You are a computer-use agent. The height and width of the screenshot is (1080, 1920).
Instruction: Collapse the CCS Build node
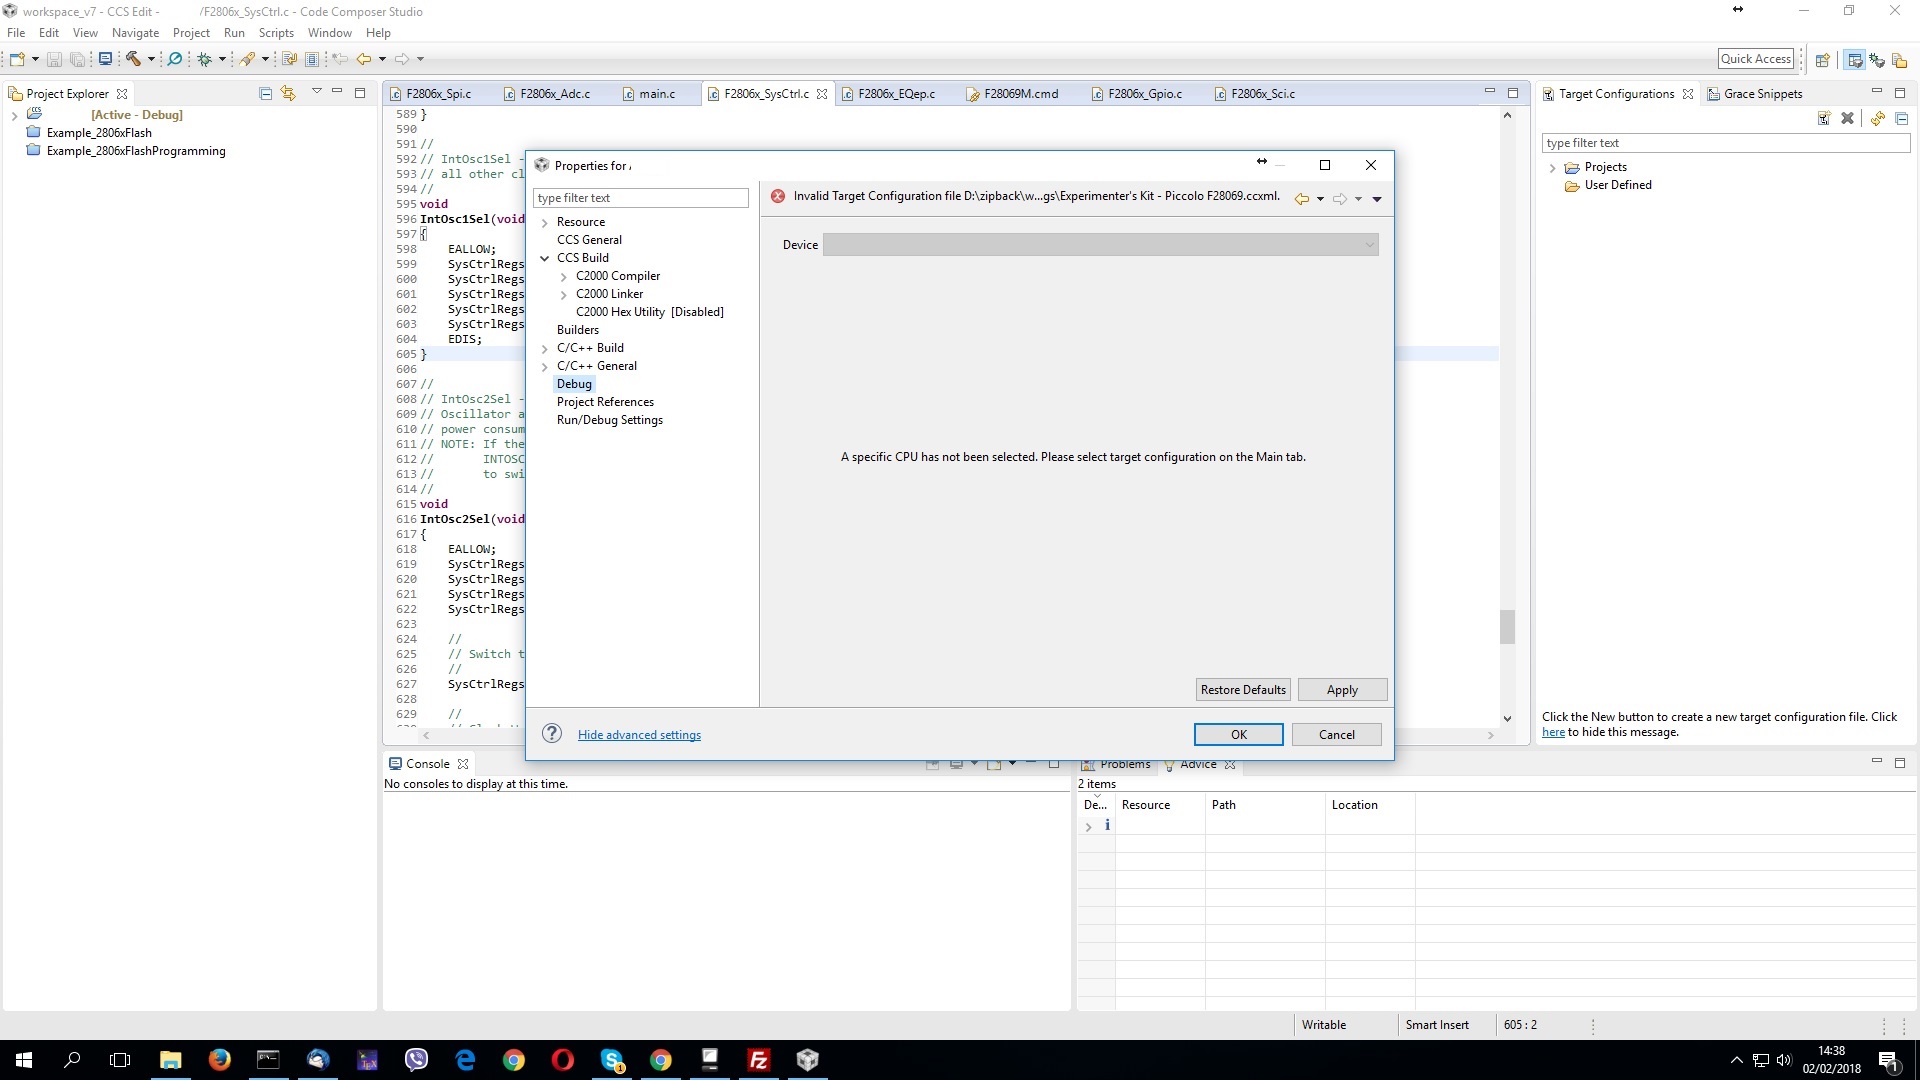point(545,258)
